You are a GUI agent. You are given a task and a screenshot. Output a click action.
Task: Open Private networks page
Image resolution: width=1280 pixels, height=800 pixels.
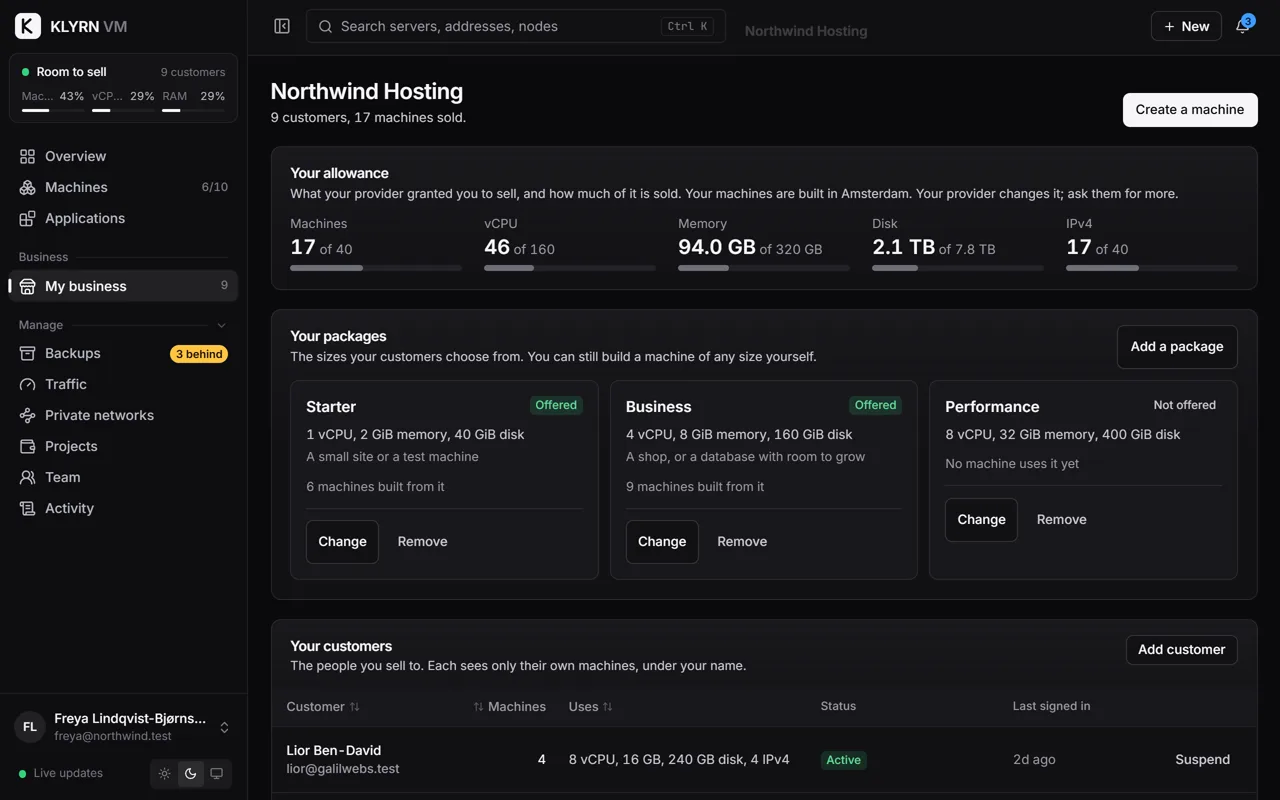coord(123,415)
